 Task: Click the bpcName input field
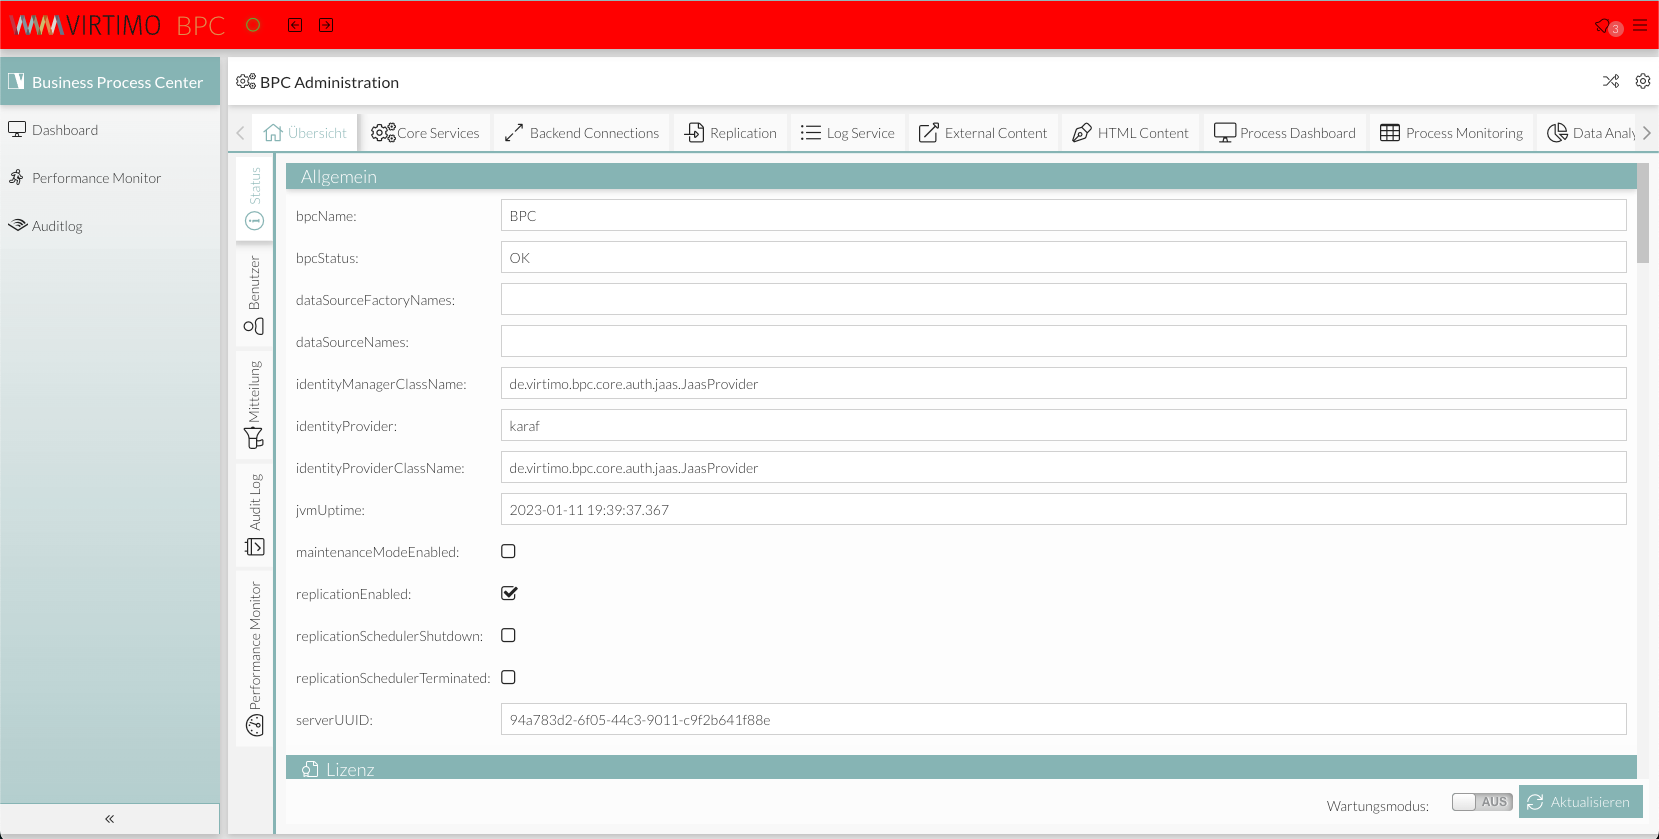(x=1062, y=216)
